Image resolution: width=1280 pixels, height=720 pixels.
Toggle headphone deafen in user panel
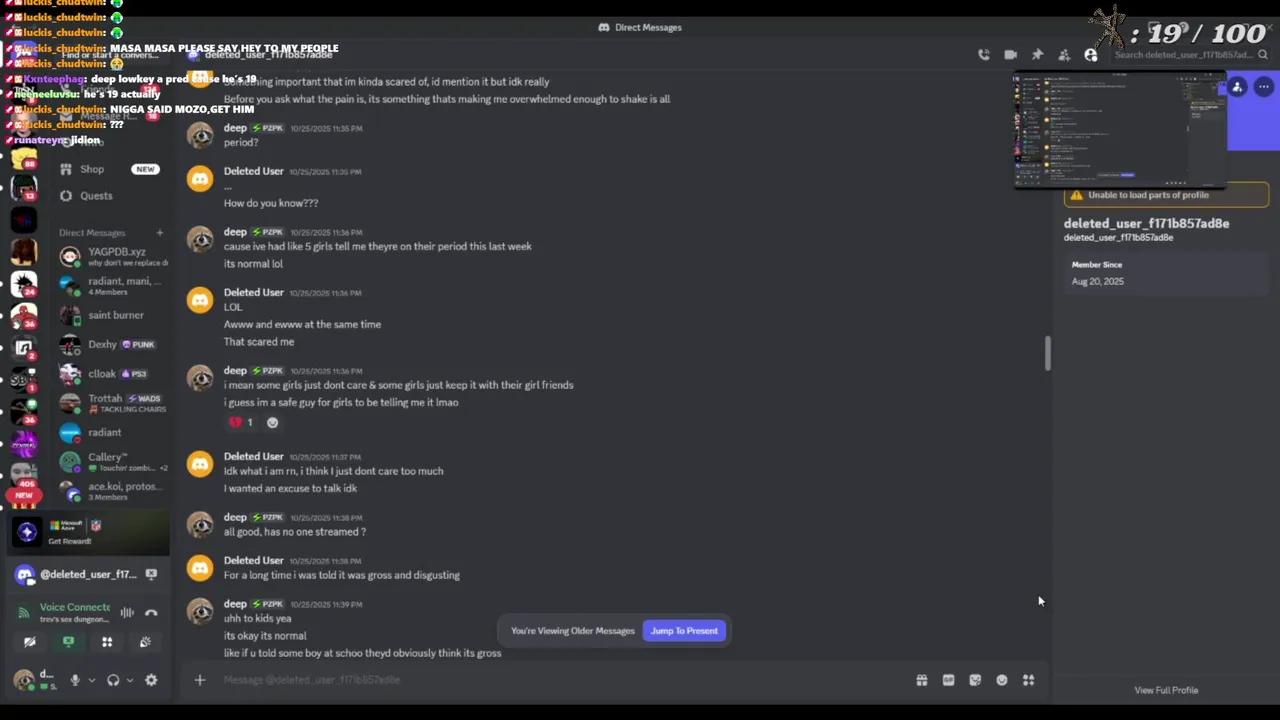coord(113,680)
